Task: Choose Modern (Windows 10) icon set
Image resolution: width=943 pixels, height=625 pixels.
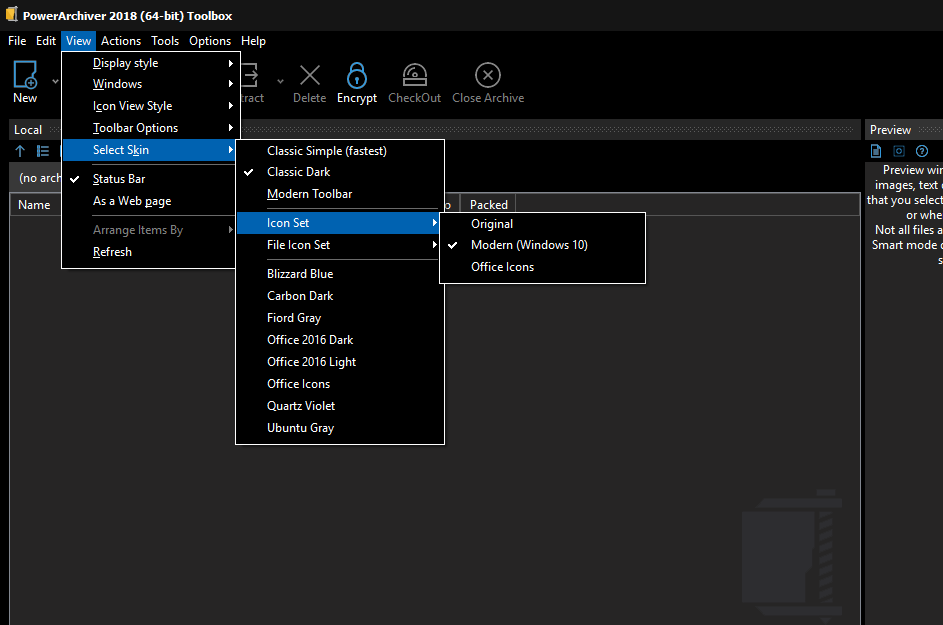Action: pos(542,245)
